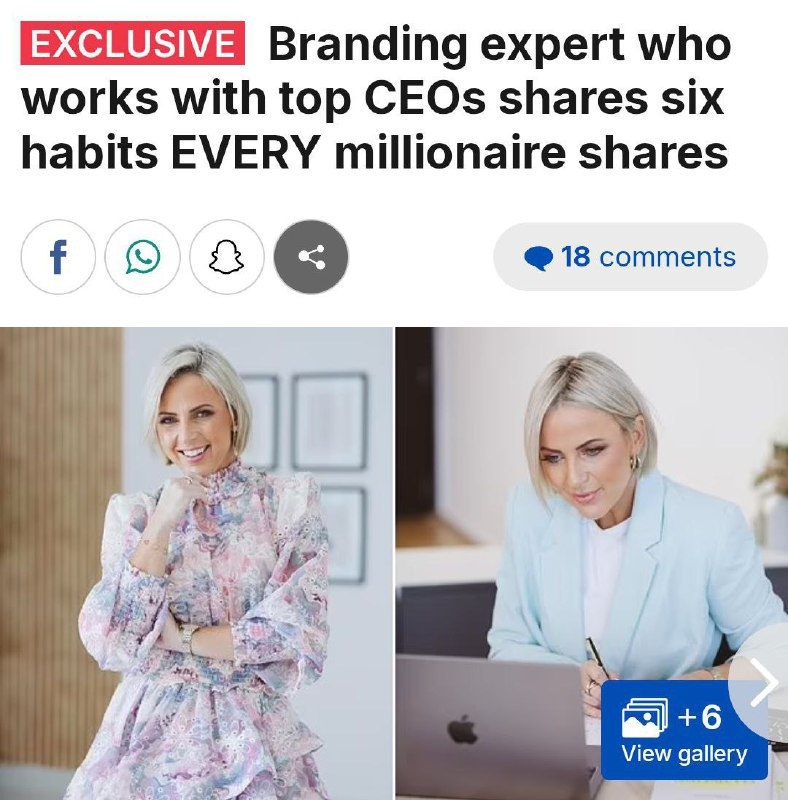This screenshot has width=788, height=800.
Task: Click the number 18 beside comments
Action: 576,256
